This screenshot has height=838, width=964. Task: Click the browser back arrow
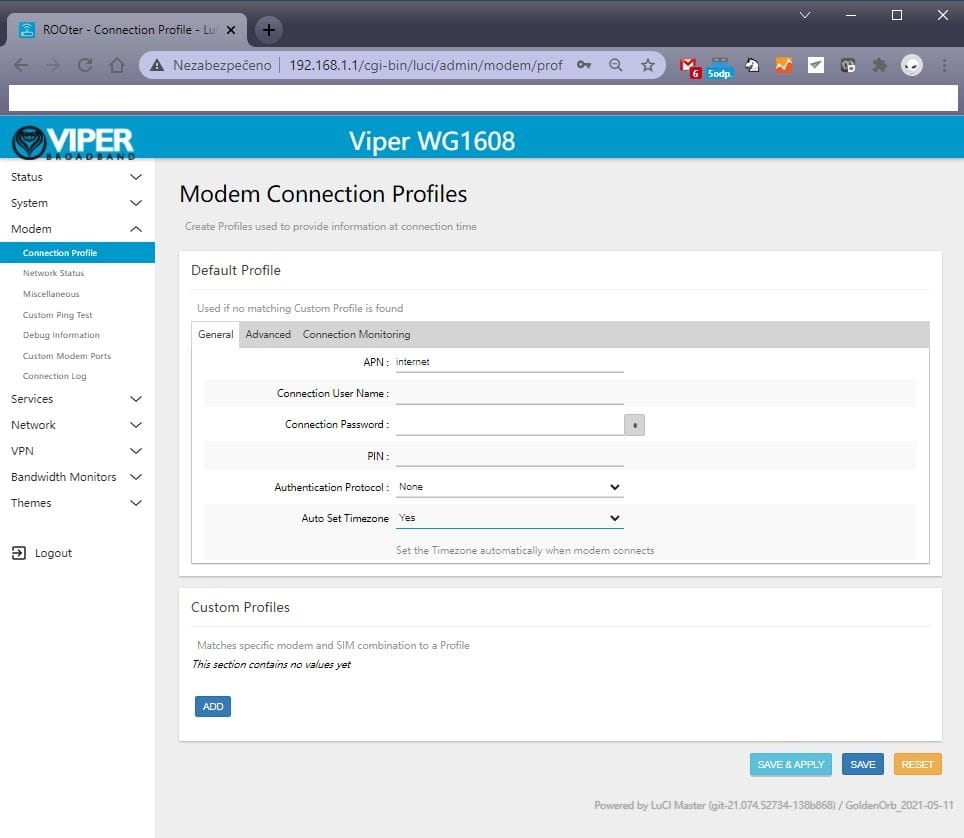coord(21,65)
